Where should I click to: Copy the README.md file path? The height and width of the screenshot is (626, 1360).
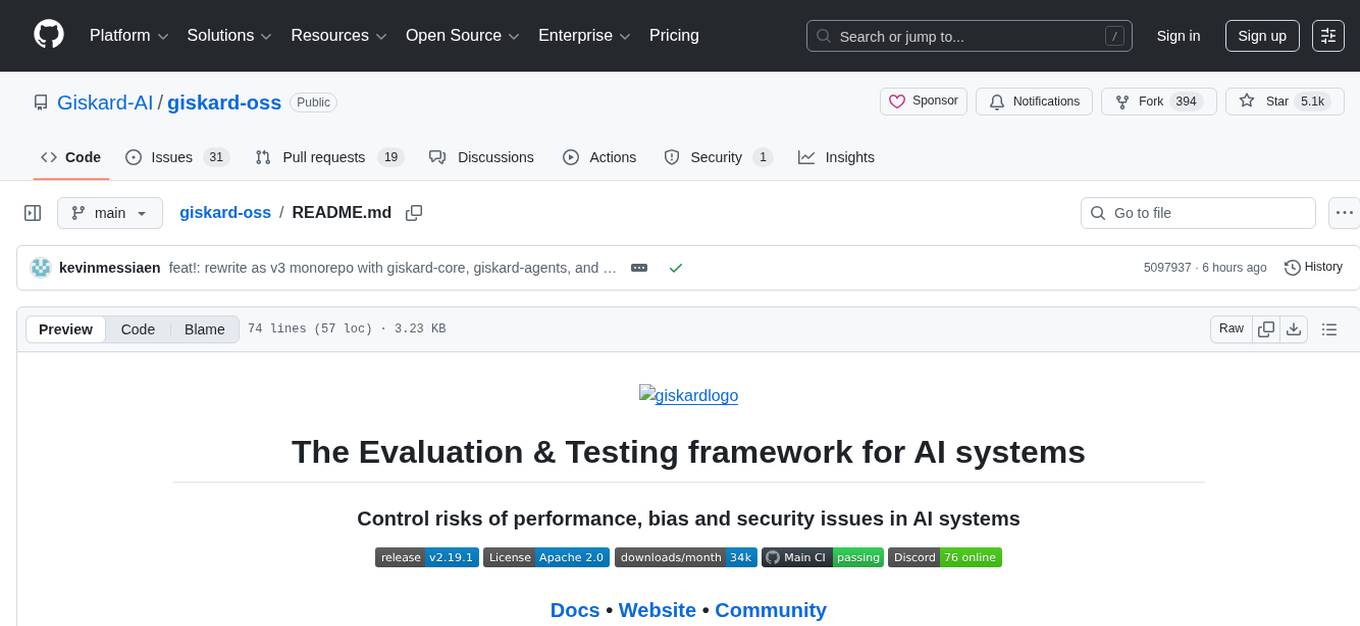414,212
